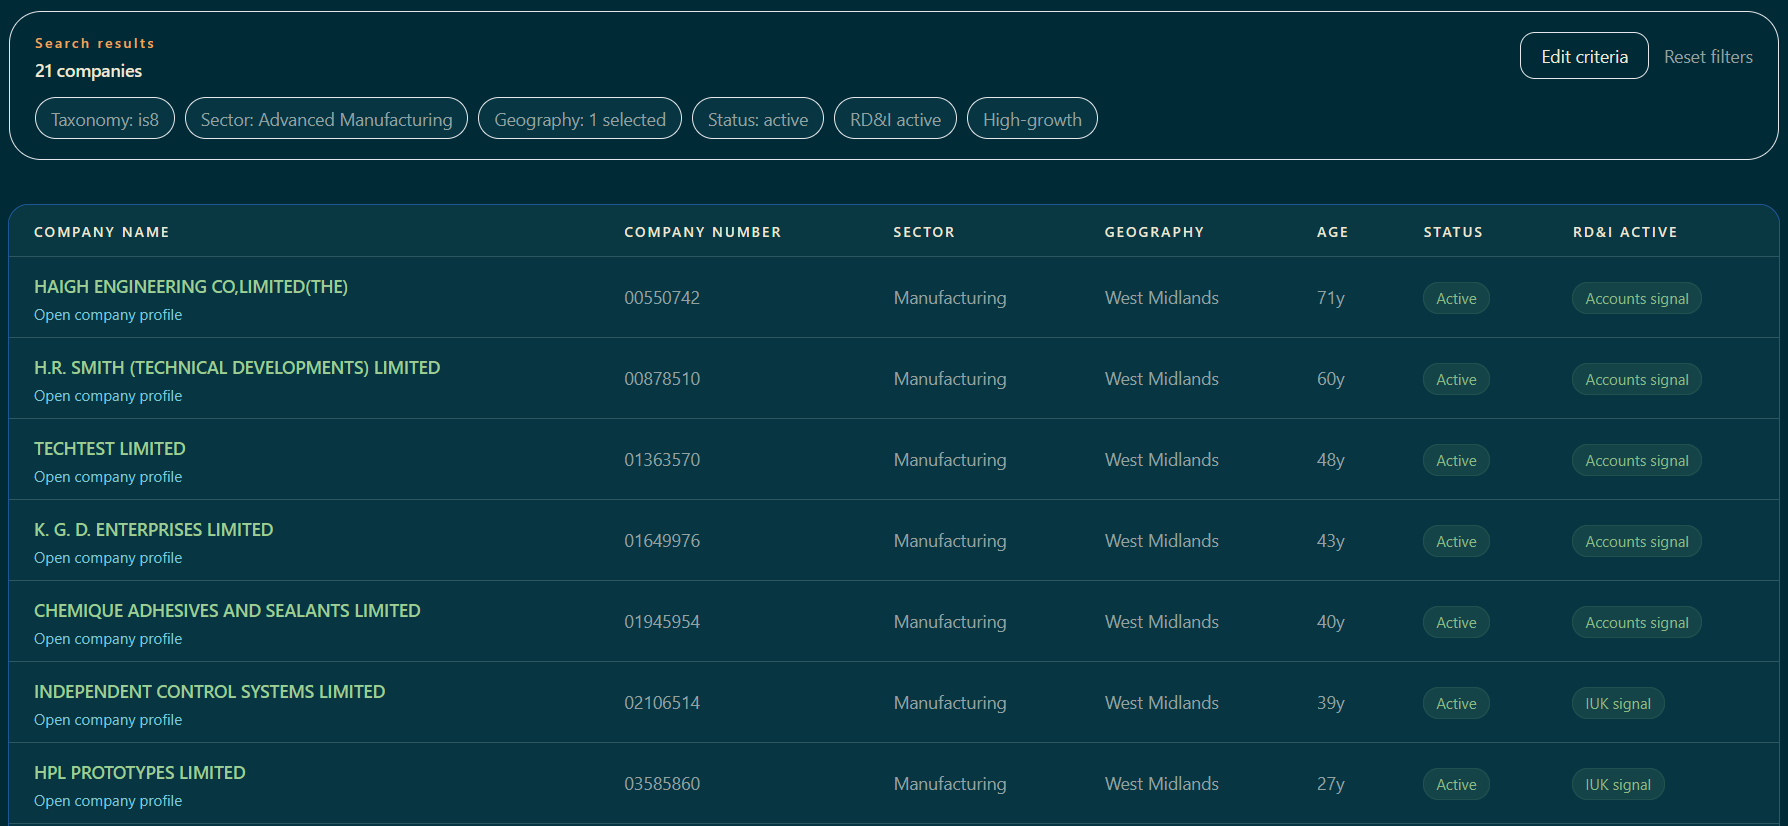Click the 43y age value
Image resolution: width=1788 pixels, height=826 pixels.
click(1331, 541)
